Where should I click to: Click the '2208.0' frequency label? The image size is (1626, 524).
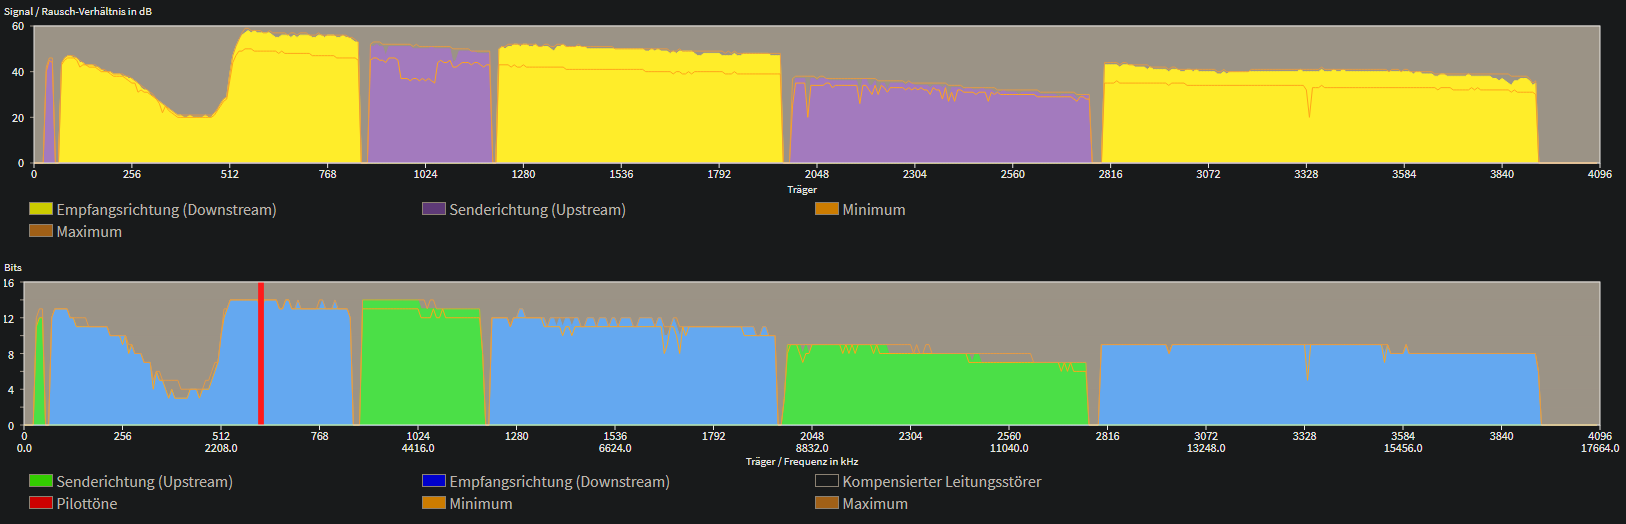[x=221, y=448]
